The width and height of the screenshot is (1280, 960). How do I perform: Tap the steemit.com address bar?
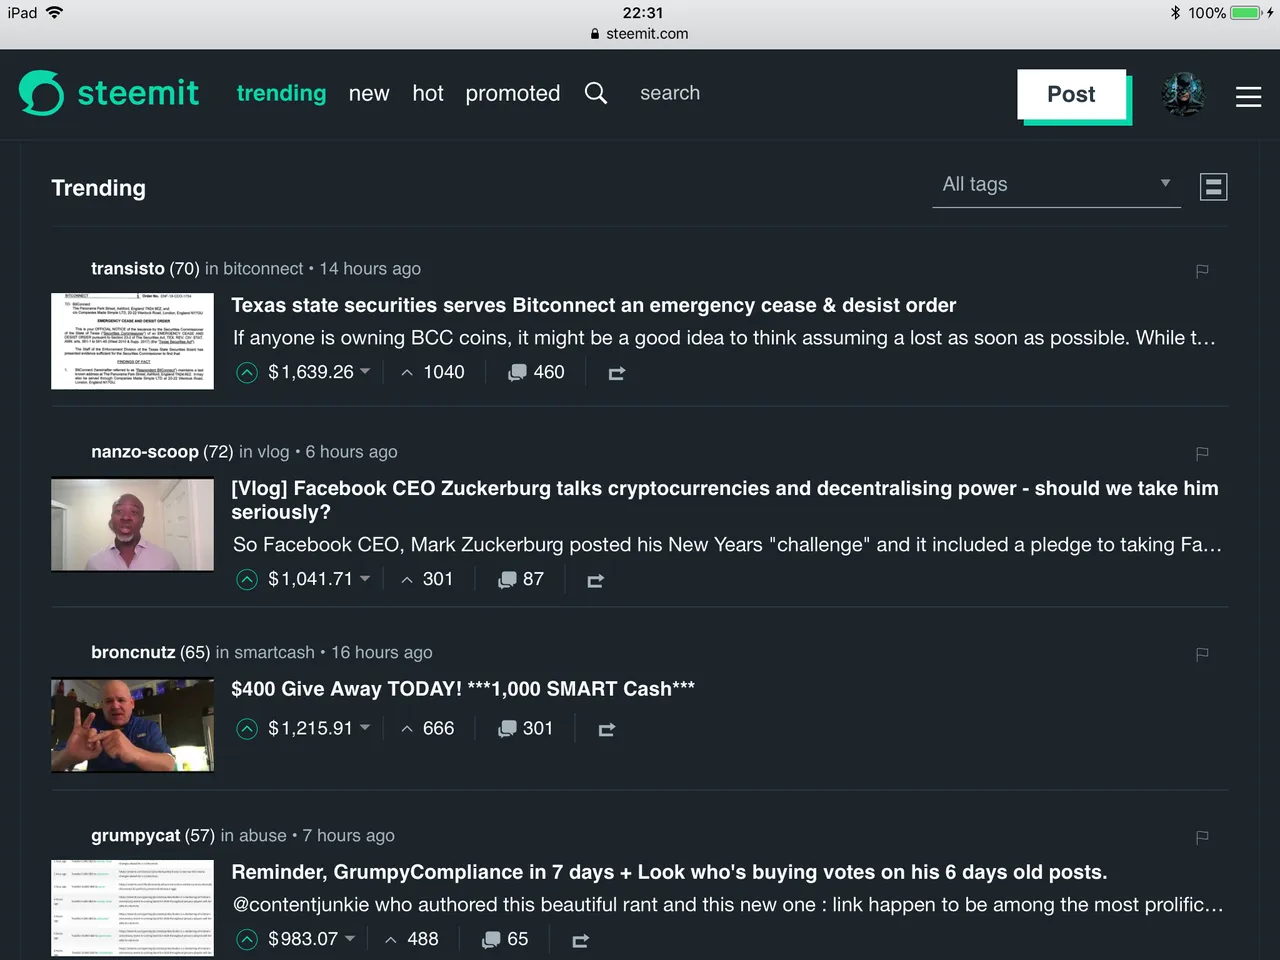pyautogui.click(x=640, y=34)
